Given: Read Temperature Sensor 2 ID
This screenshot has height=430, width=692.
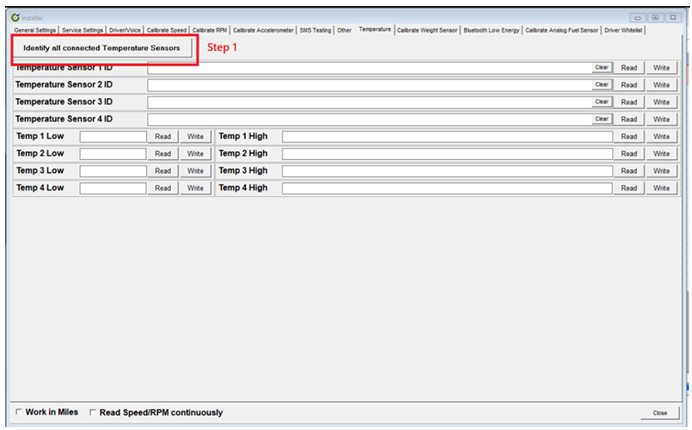Looking at the screenshot, I should [x=628, y=85].
